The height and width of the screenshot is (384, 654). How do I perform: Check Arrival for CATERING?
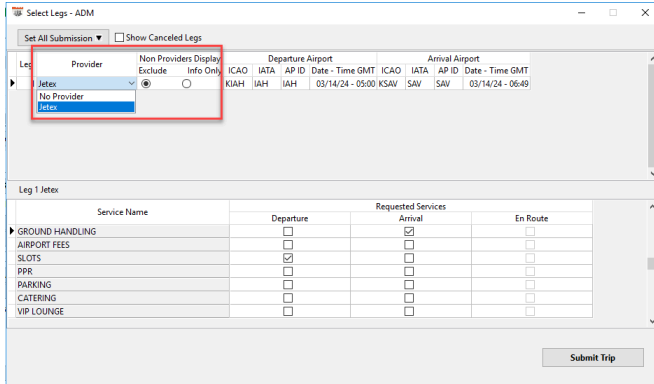(x=409, y=298)
